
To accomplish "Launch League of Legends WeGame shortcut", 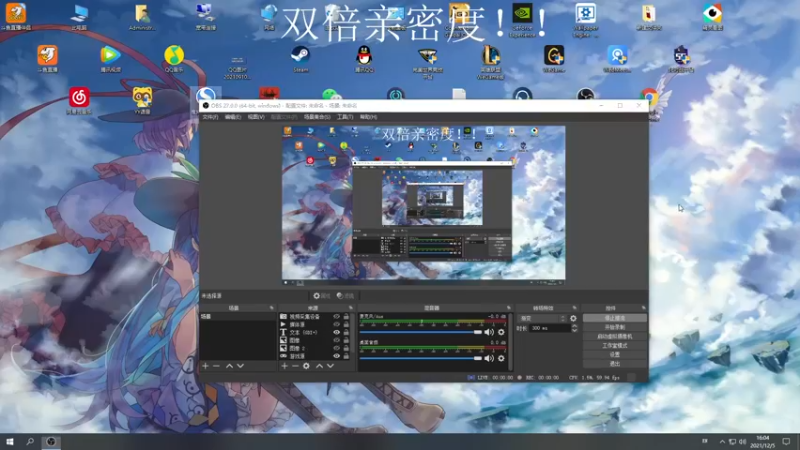I will click(490, 60).
